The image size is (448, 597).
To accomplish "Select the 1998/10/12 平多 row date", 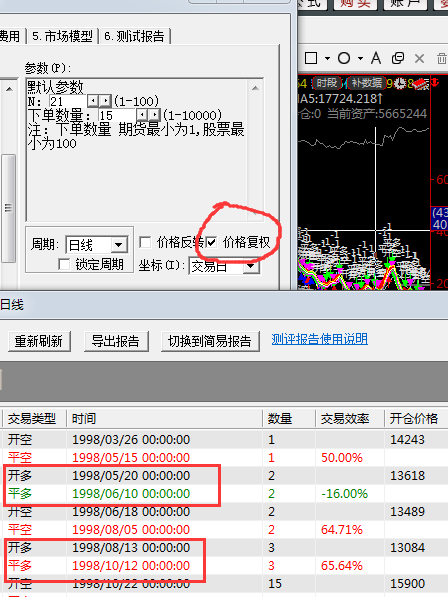I will (131, 565).
